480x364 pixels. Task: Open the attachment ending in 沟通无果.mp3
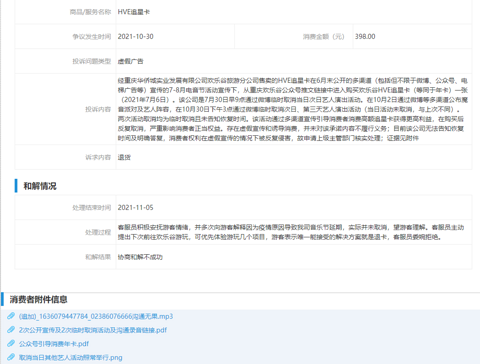[96, 316]
